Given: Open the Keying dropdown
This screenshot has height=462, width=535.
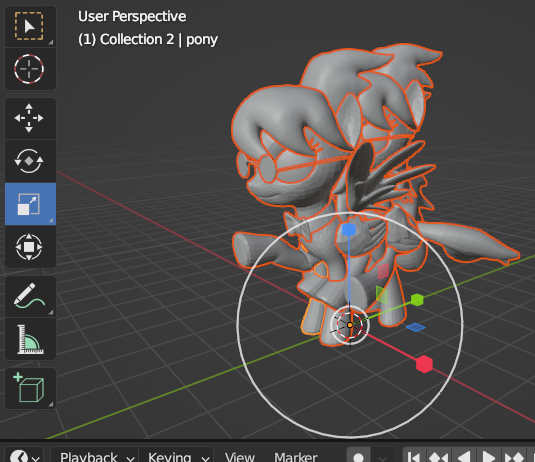Looking at the screenshot, I should click(x=176, y=457).
